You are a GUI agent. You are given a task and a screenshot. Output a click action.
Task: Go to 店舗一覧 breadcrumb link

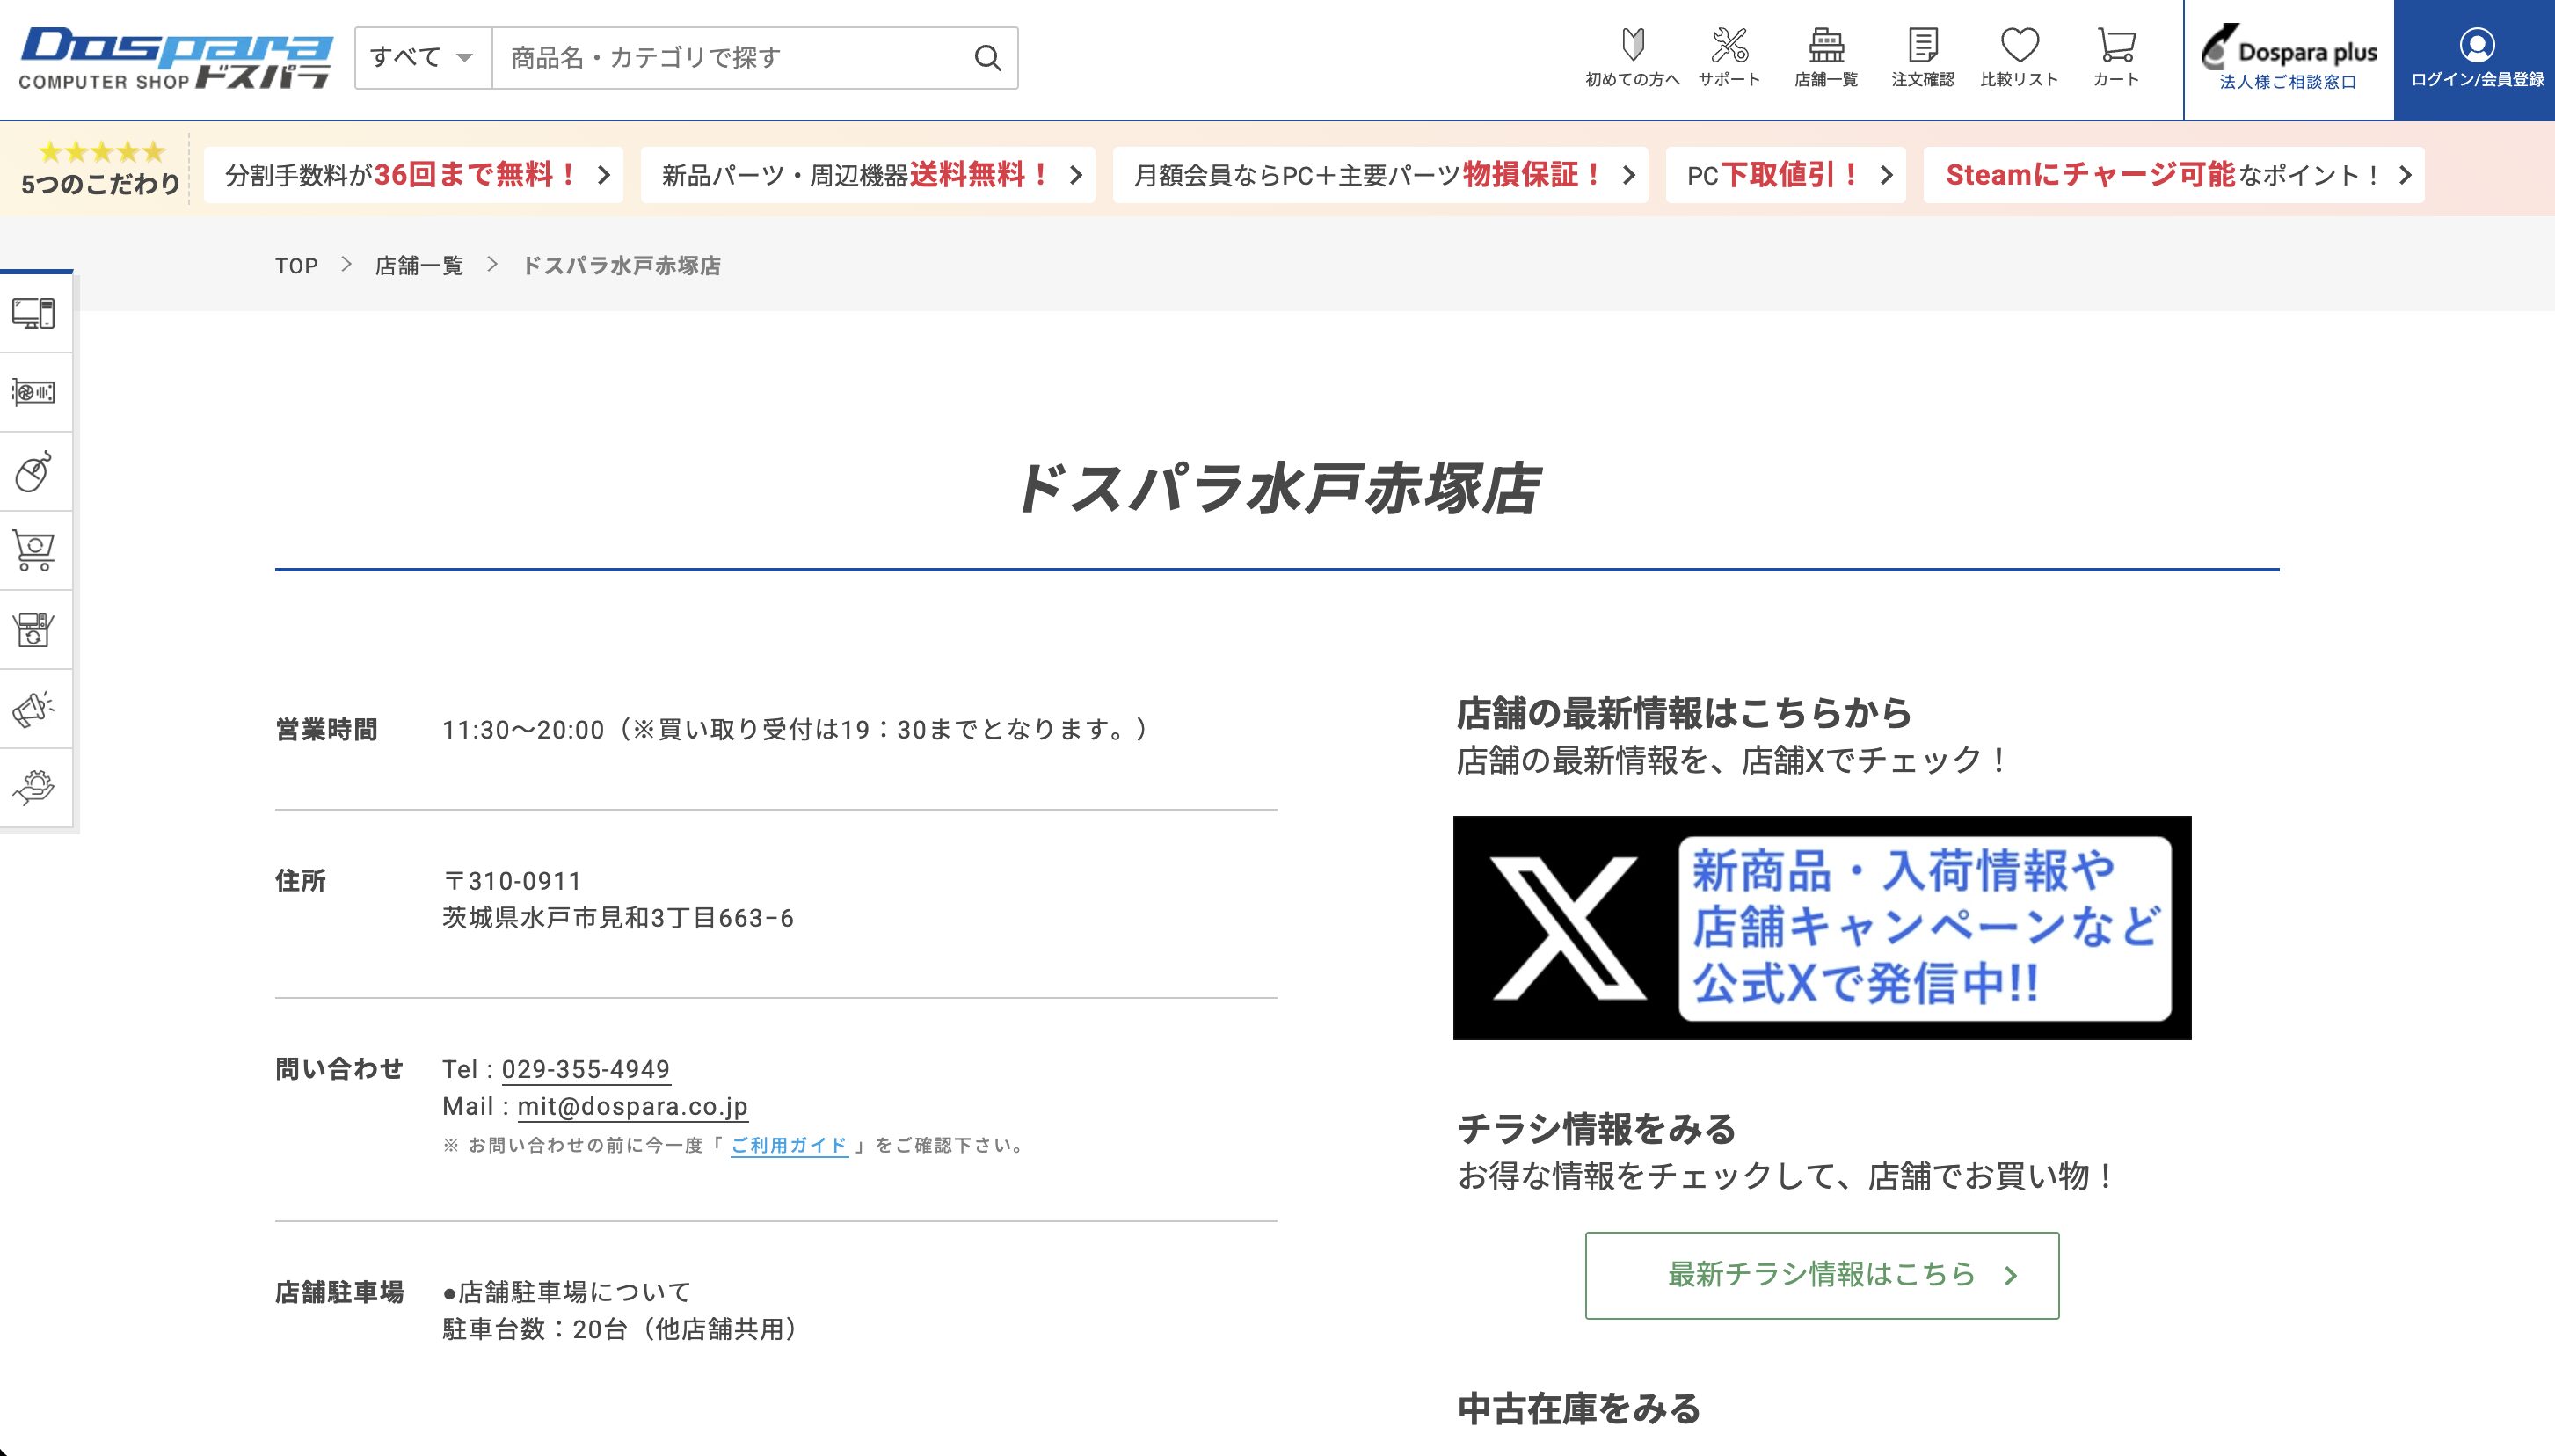419,266
